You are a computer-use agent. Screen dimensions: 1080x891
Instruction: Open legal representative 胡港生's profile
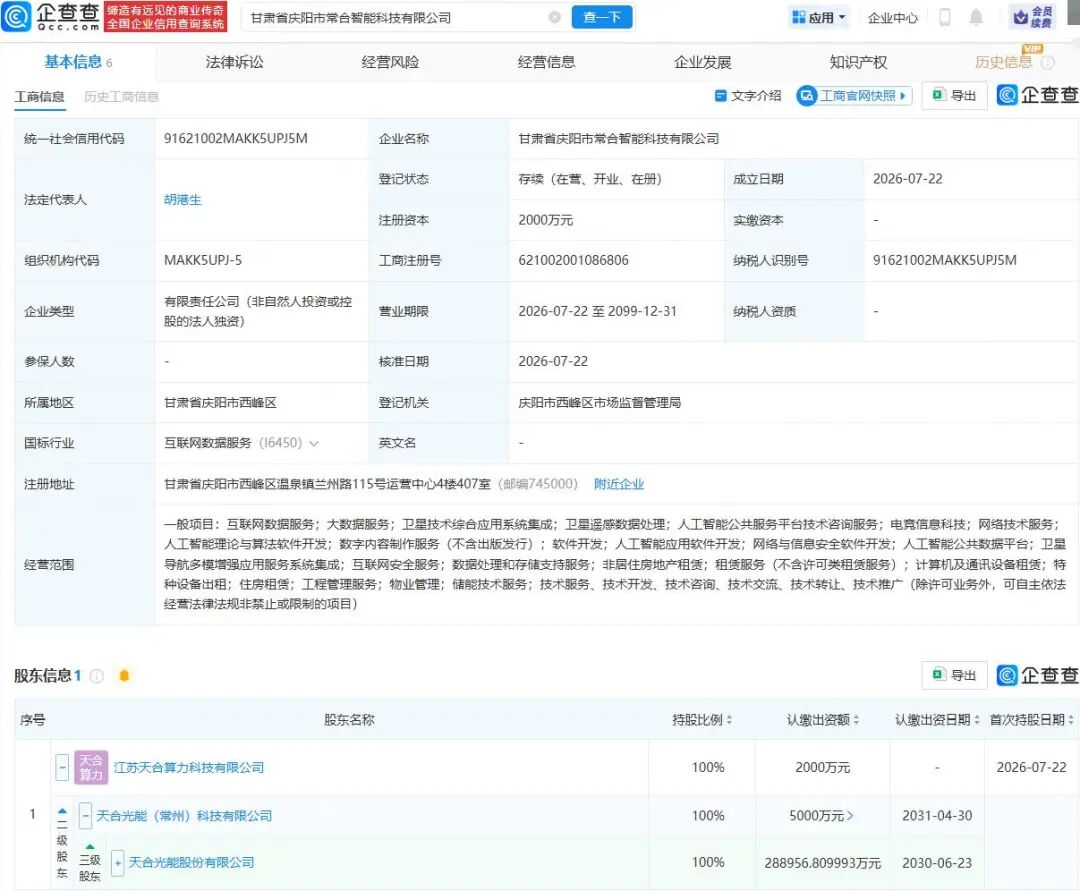point(183,200)
